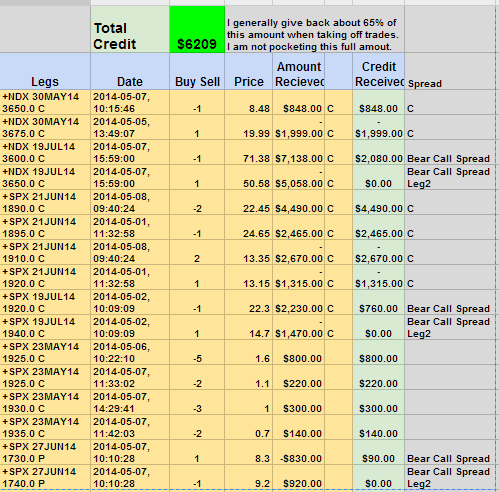Viewport: 499px width, 492px height.
Task: Select the +SPX 21JUN14 1910.0 C cell
Action: 45,252
